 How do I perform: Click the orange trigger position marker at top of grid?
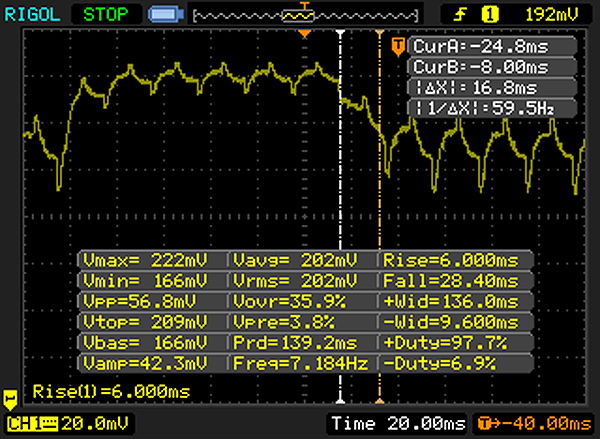click(305, 34)
